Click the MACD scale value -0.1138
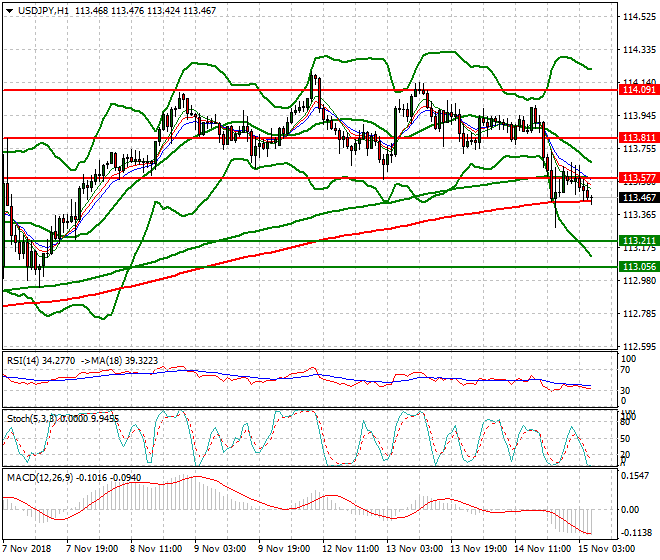660x560 pixels. point(636,533)
